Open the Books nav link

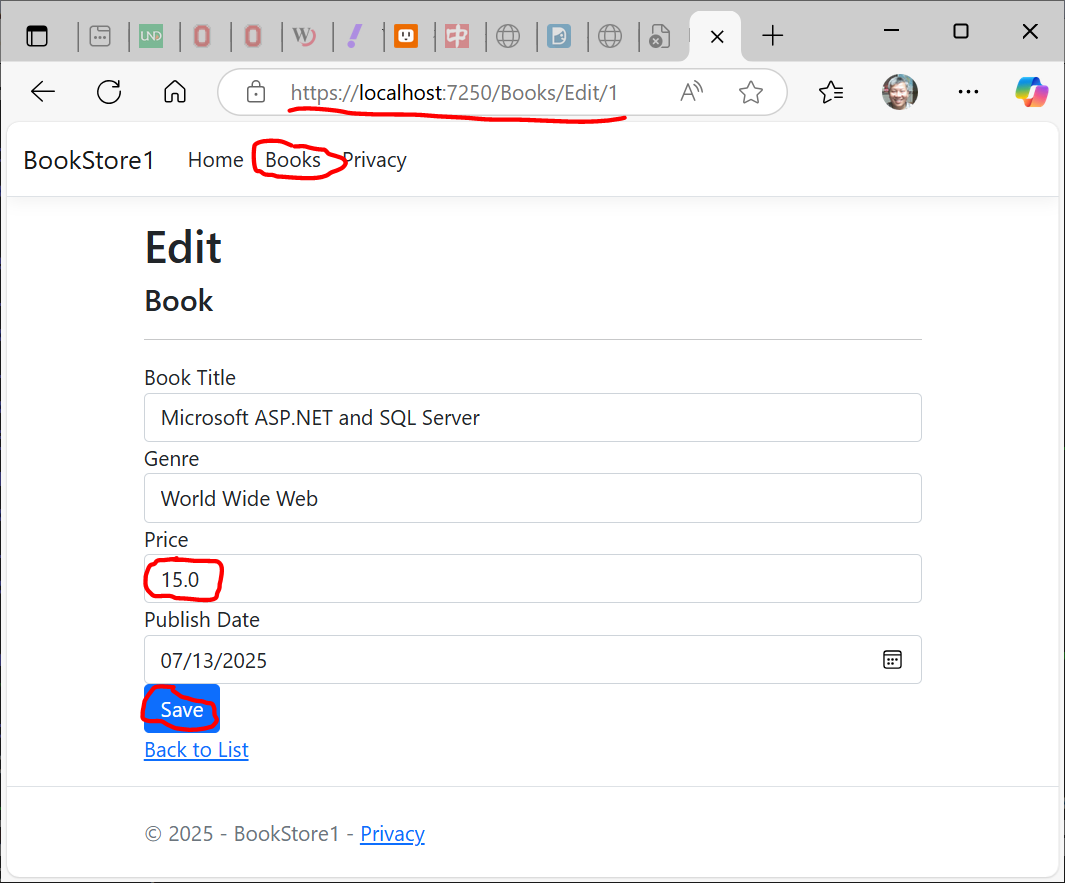pyautogui.click(x=293, y=160)
